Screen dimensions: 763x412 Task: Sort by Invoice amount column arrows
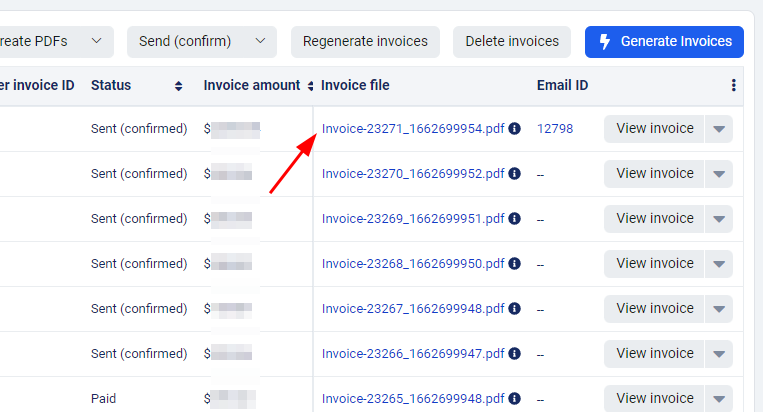click(310, 86)
